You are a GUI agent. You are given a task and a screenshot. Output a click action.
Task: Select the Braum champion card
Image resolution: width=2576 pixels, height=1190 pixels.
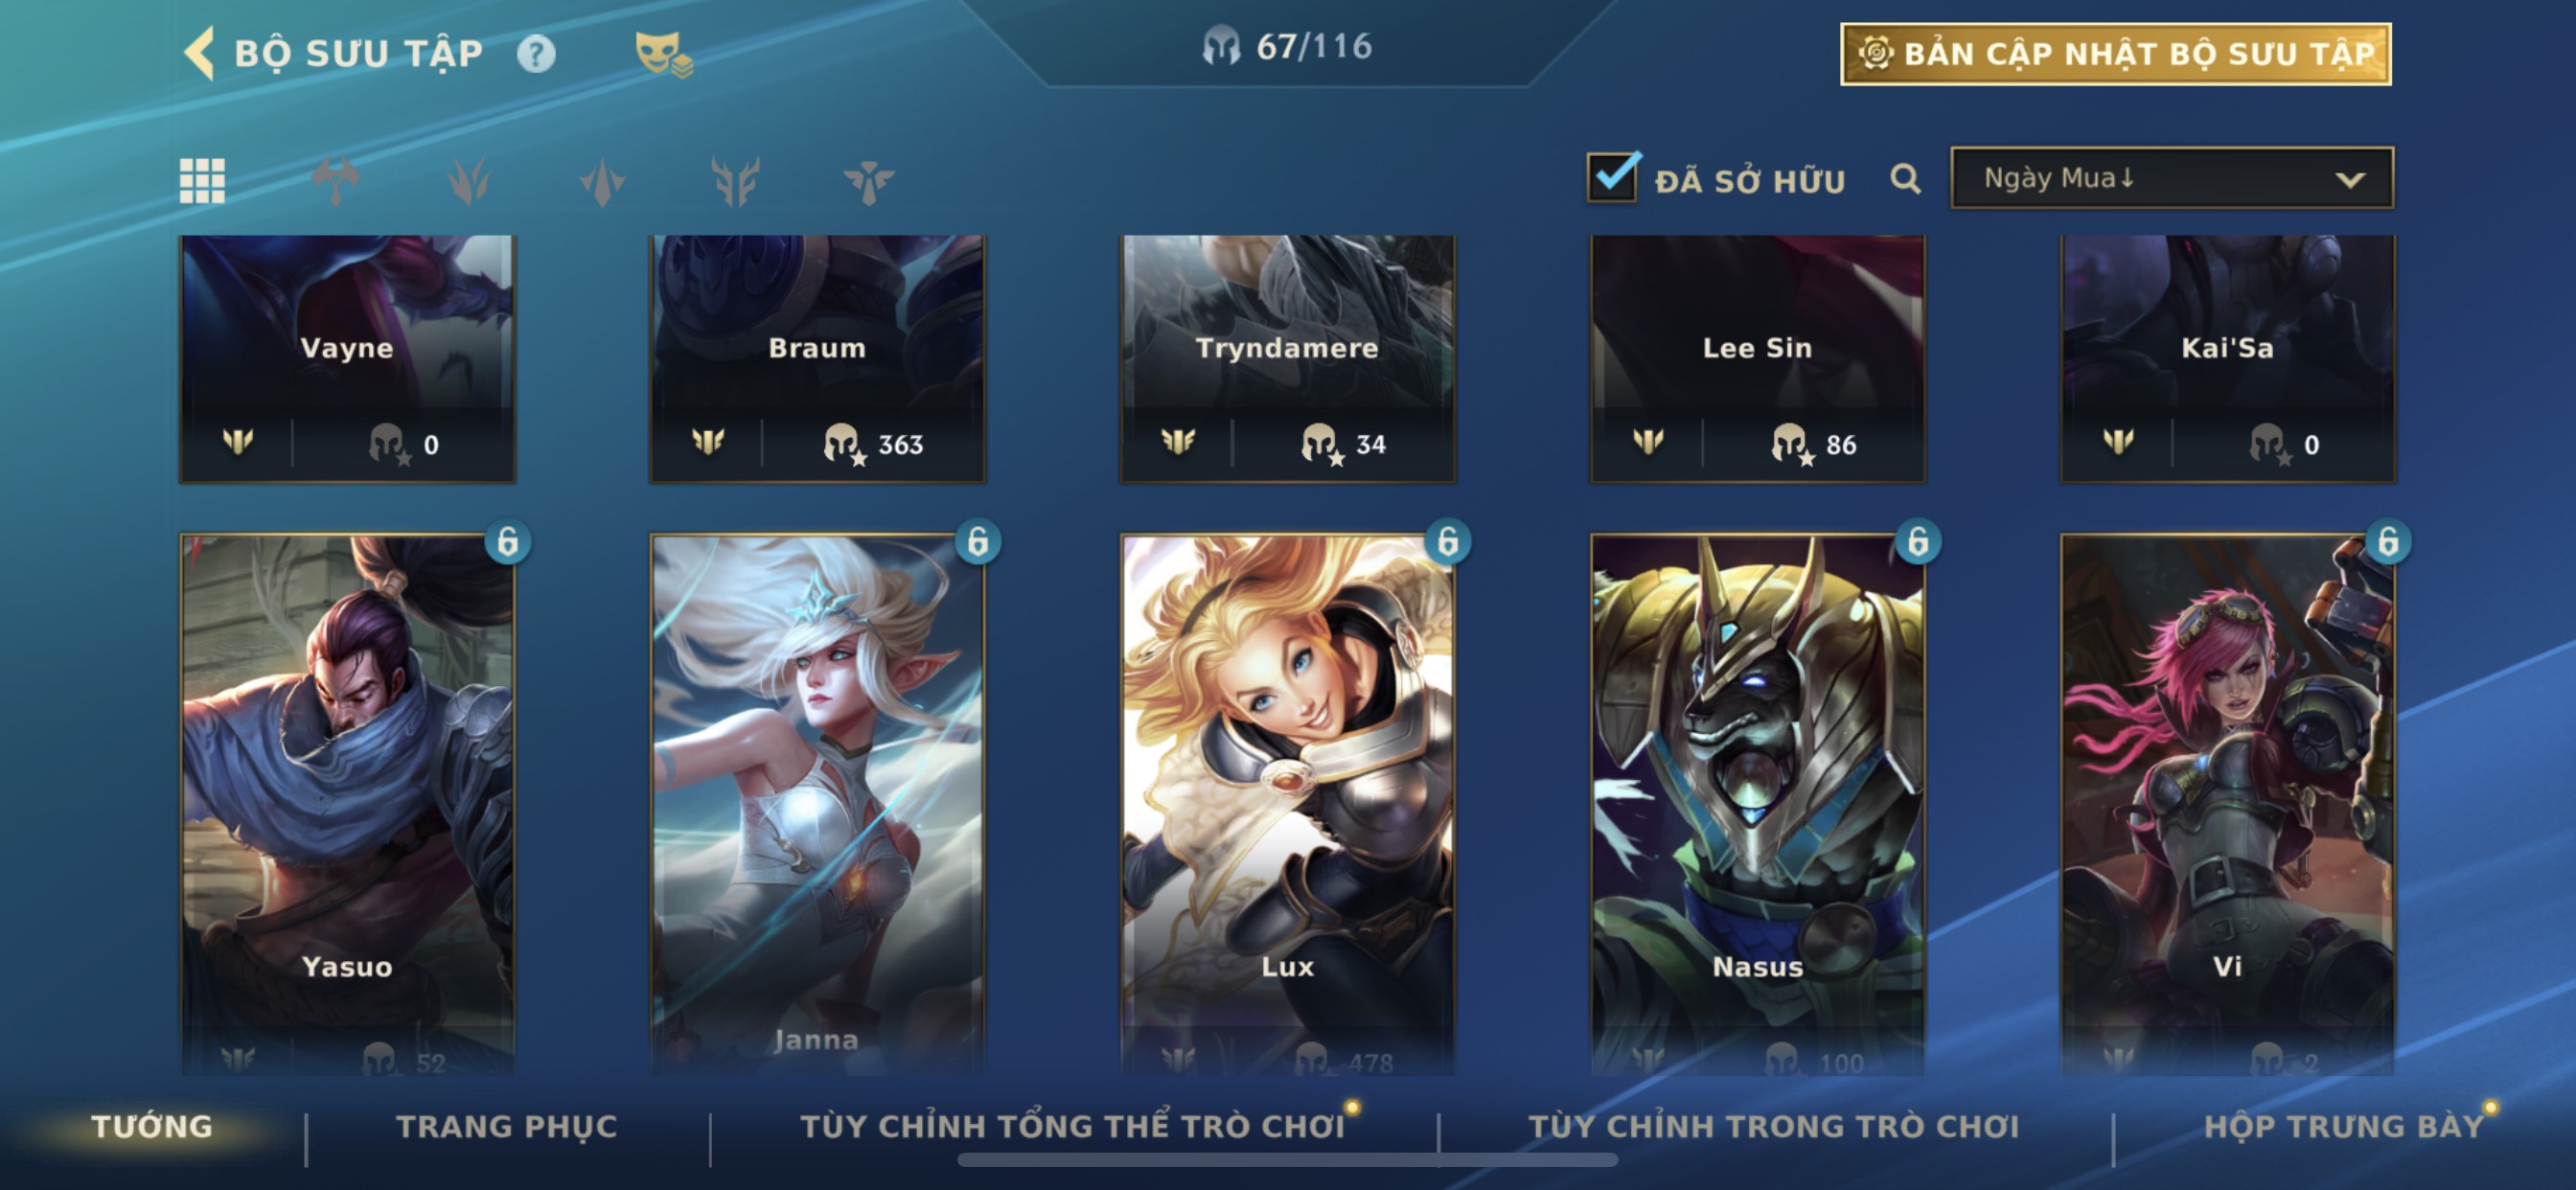[817, 359]
